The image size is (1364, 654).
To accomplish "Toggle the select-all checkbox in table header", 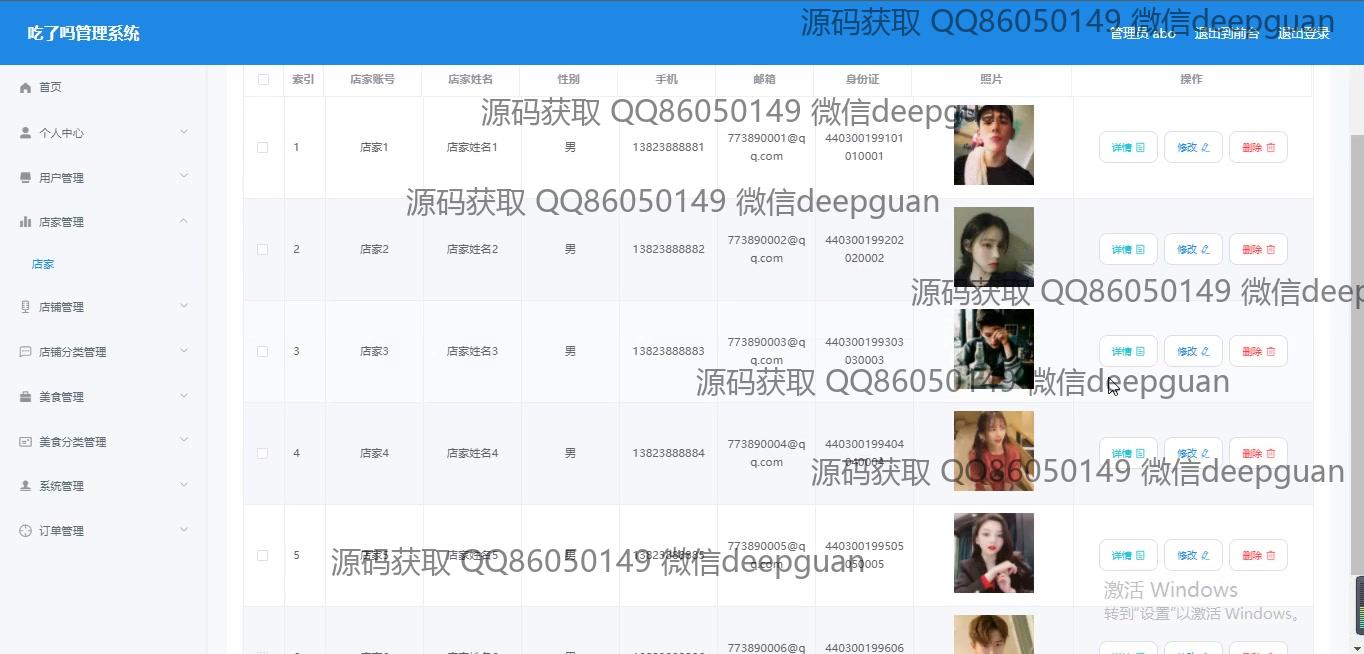I will (x=263, y=79).
